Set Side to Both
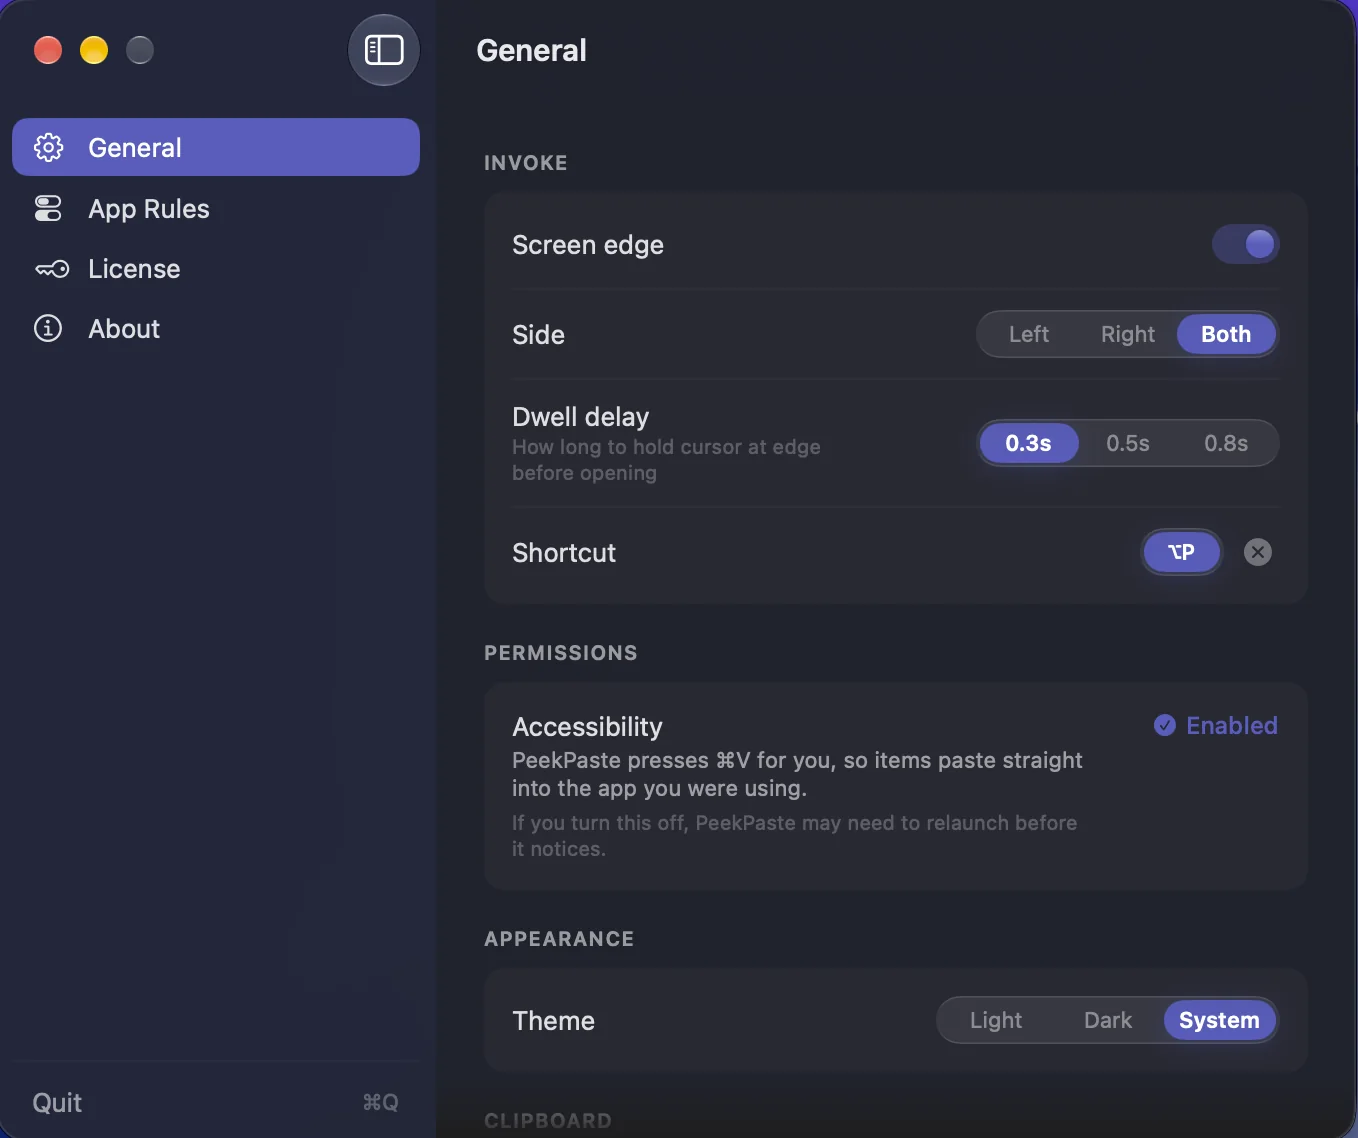 coord(1226,334)
